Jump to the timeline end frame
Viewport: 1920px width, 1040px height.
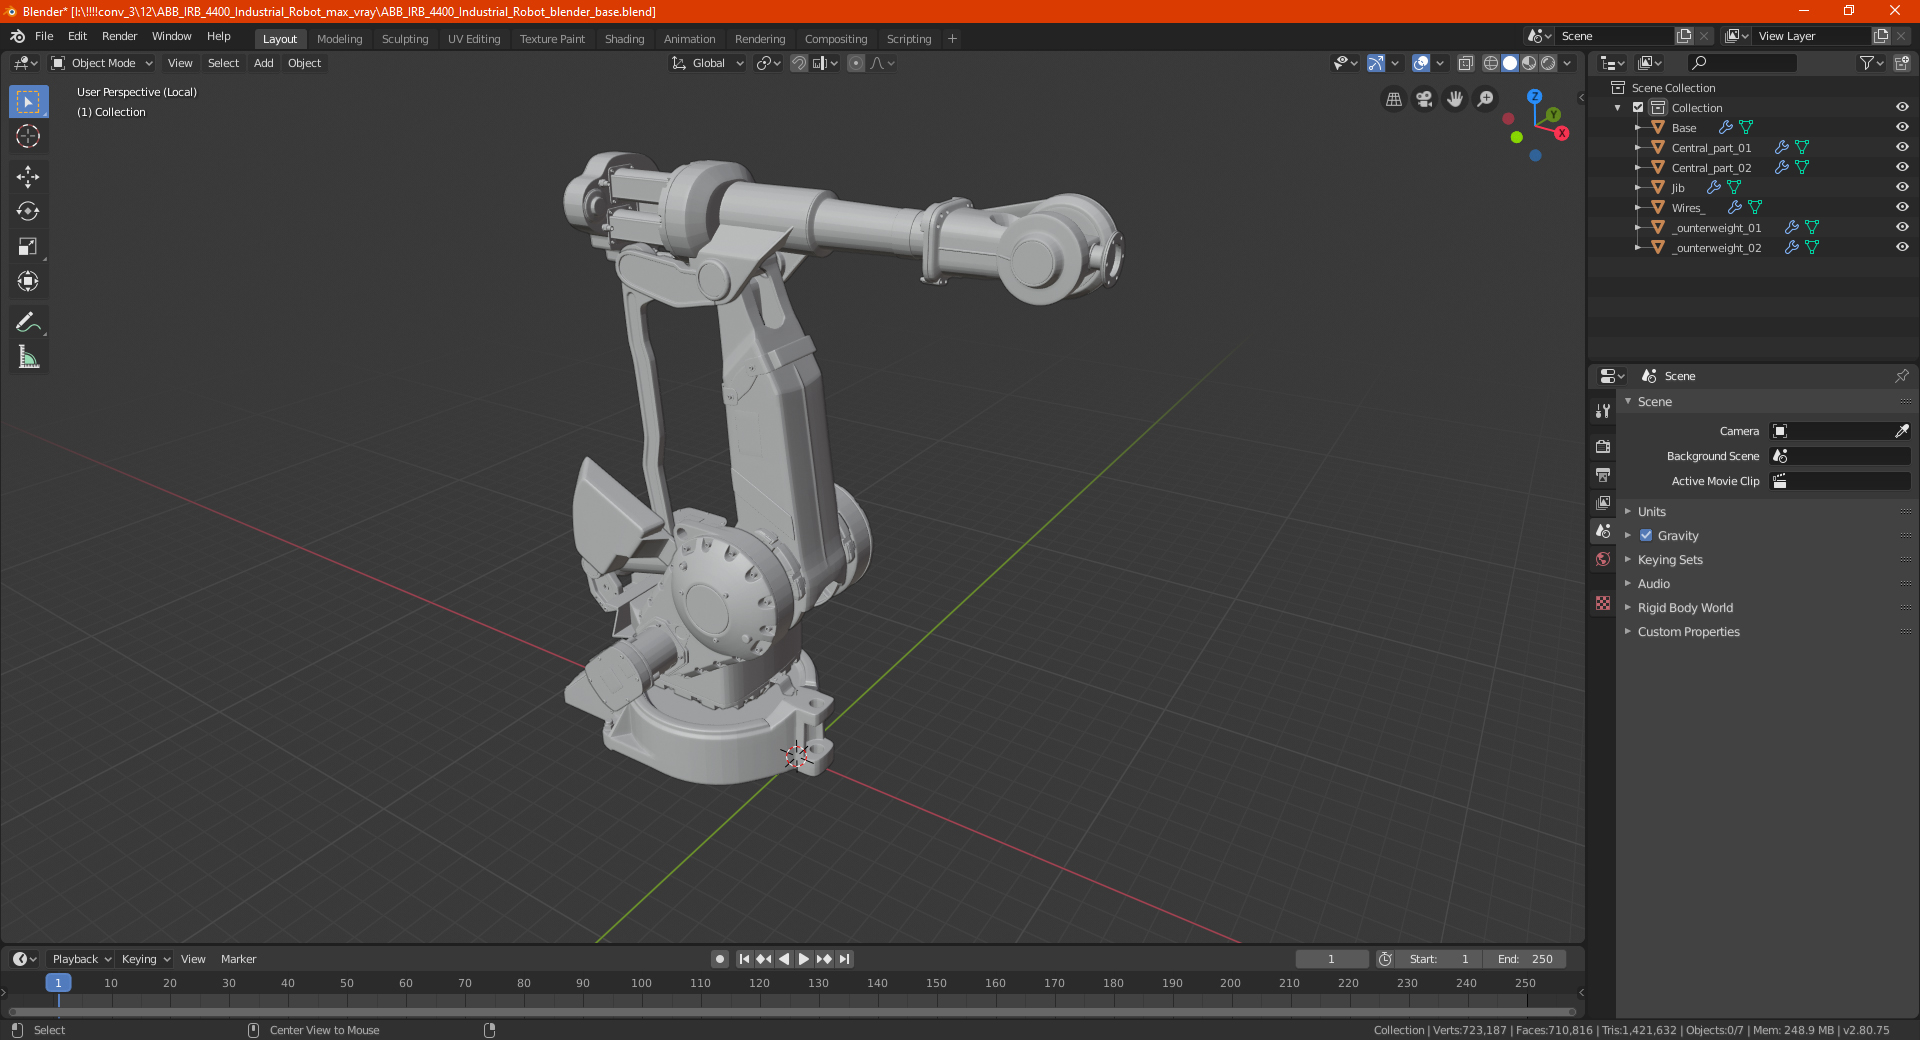pos(845,959)
